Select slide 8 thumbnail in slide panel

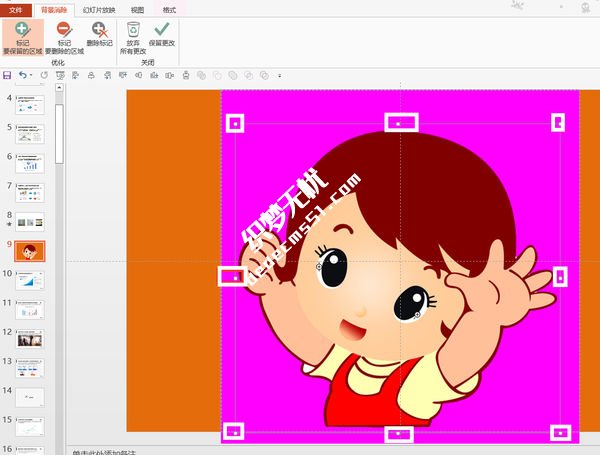pos(31,221)
